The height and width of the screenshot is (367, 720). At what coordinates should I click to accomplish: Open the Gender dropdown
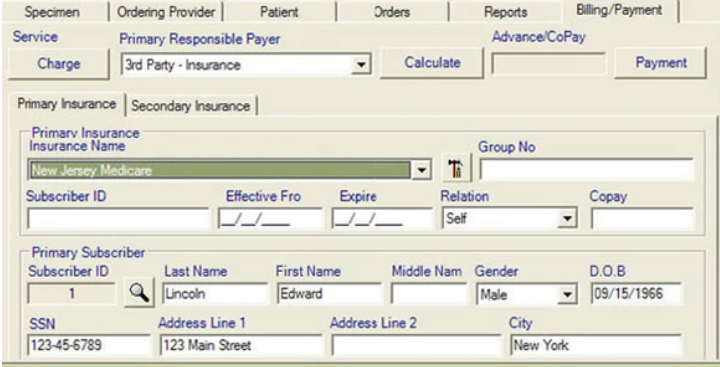pyautogui.click(x=567, y=294)
